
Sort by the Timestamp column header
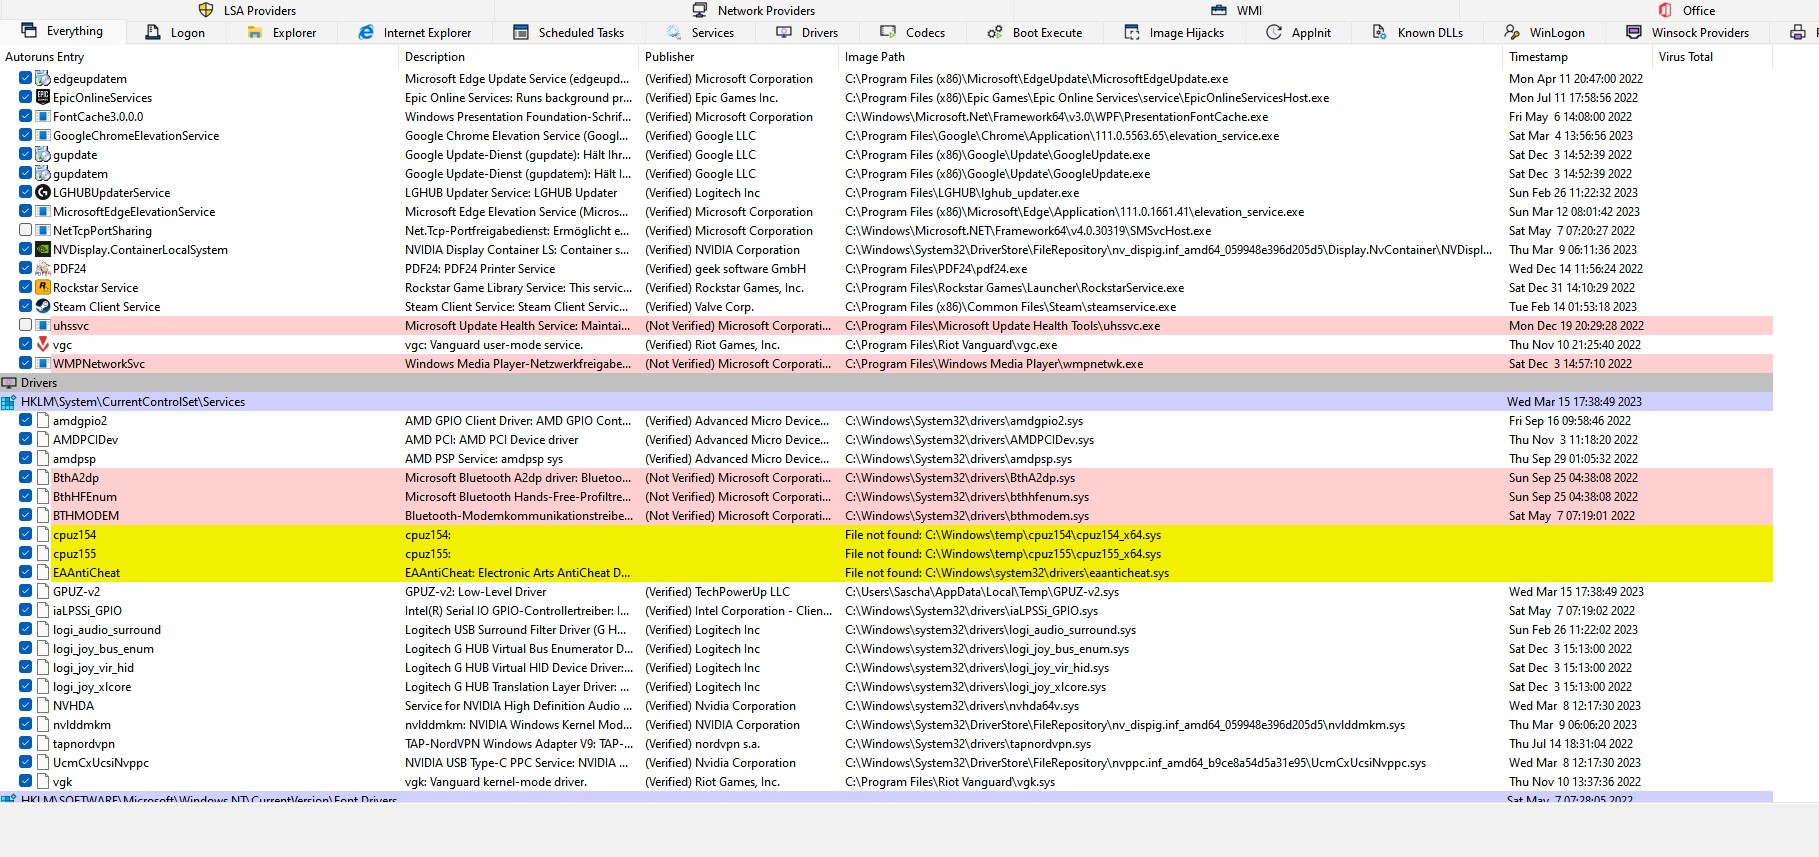(1577, 57)
